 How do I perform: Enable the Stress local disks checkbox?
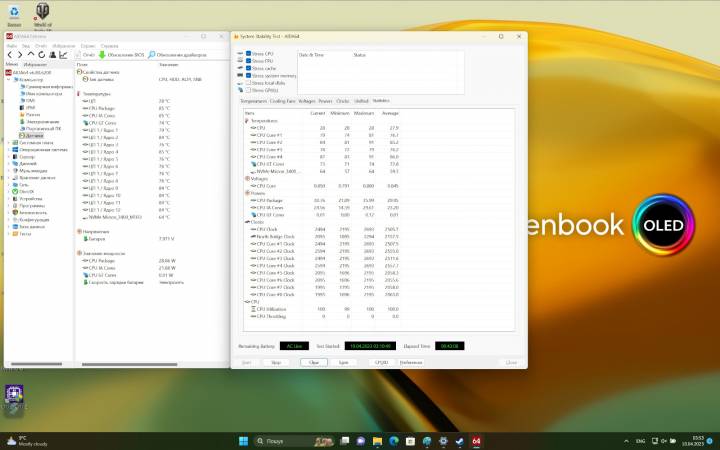point(248,83)
